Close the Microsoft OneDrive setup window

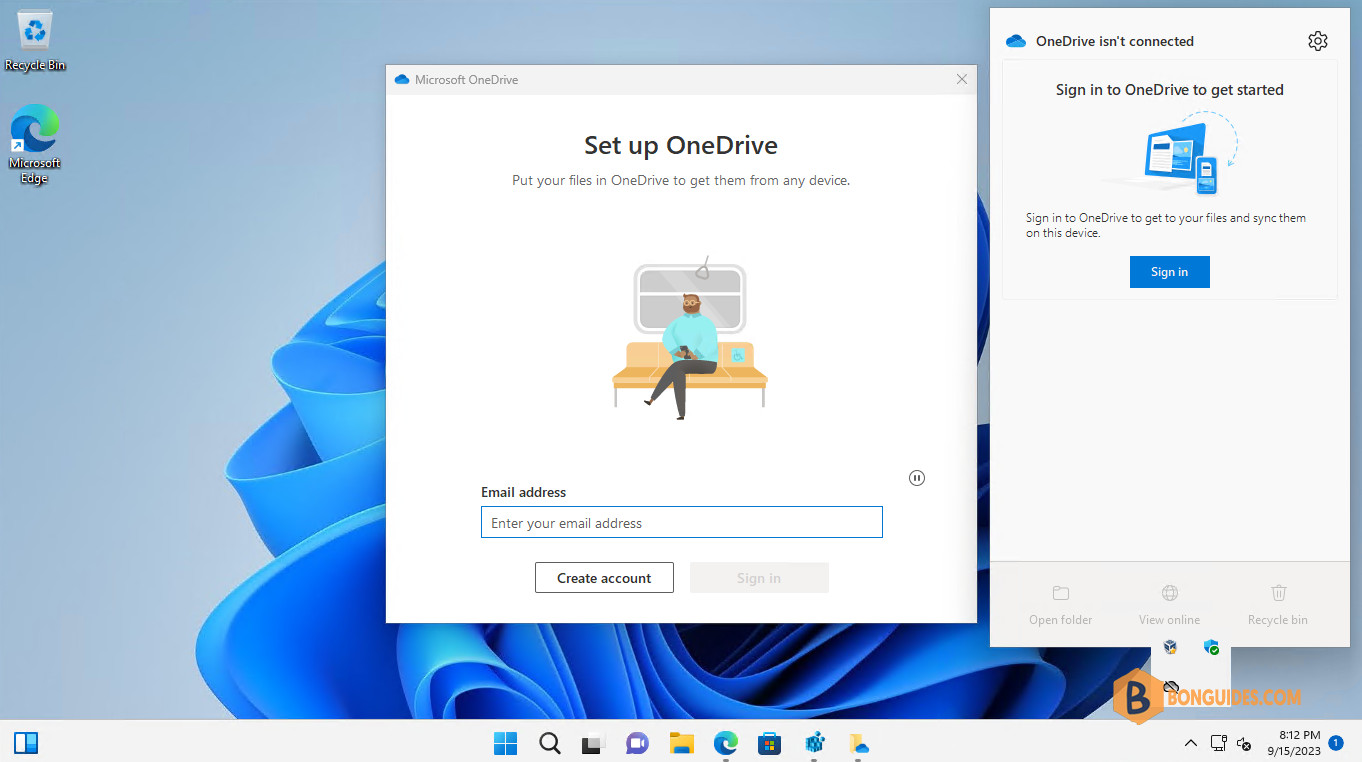click(962, 79)
